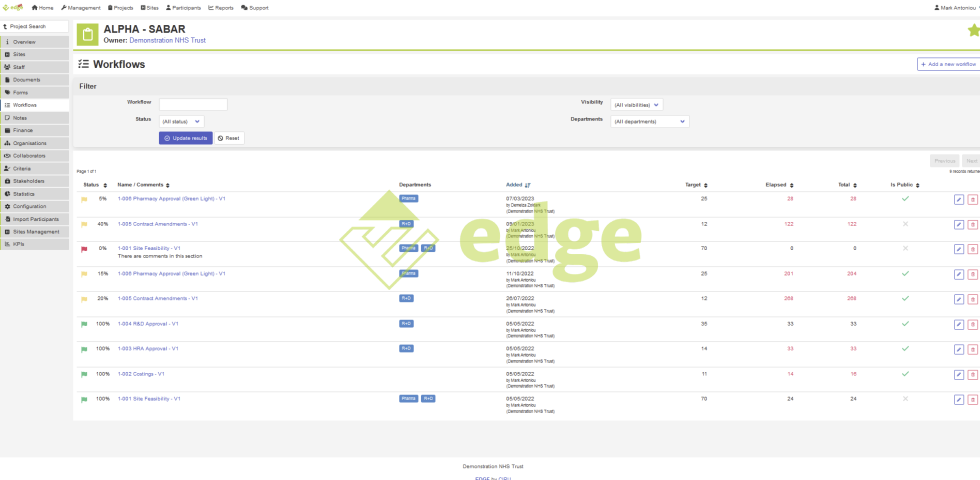
Task: Open the Departments filter dropdown
Action: (x=650, y=121)
